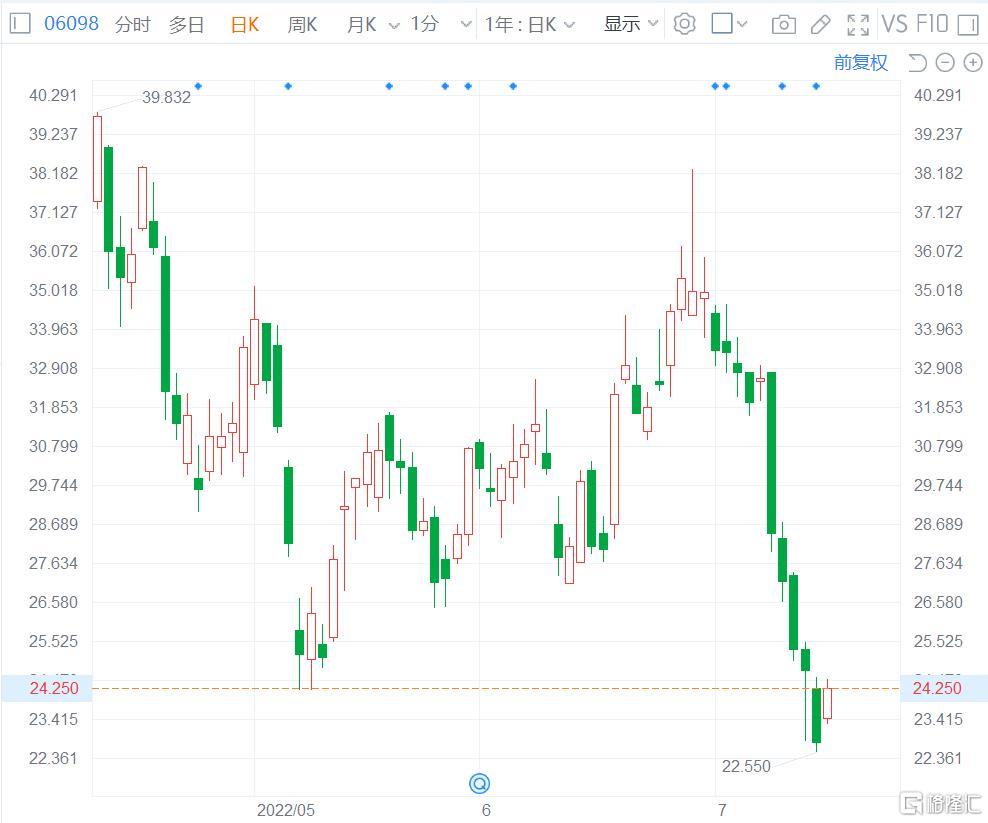Screen dimensions: 988x823
Task: Click the left axis 30.799 price label
Action: tap(53, 446)
